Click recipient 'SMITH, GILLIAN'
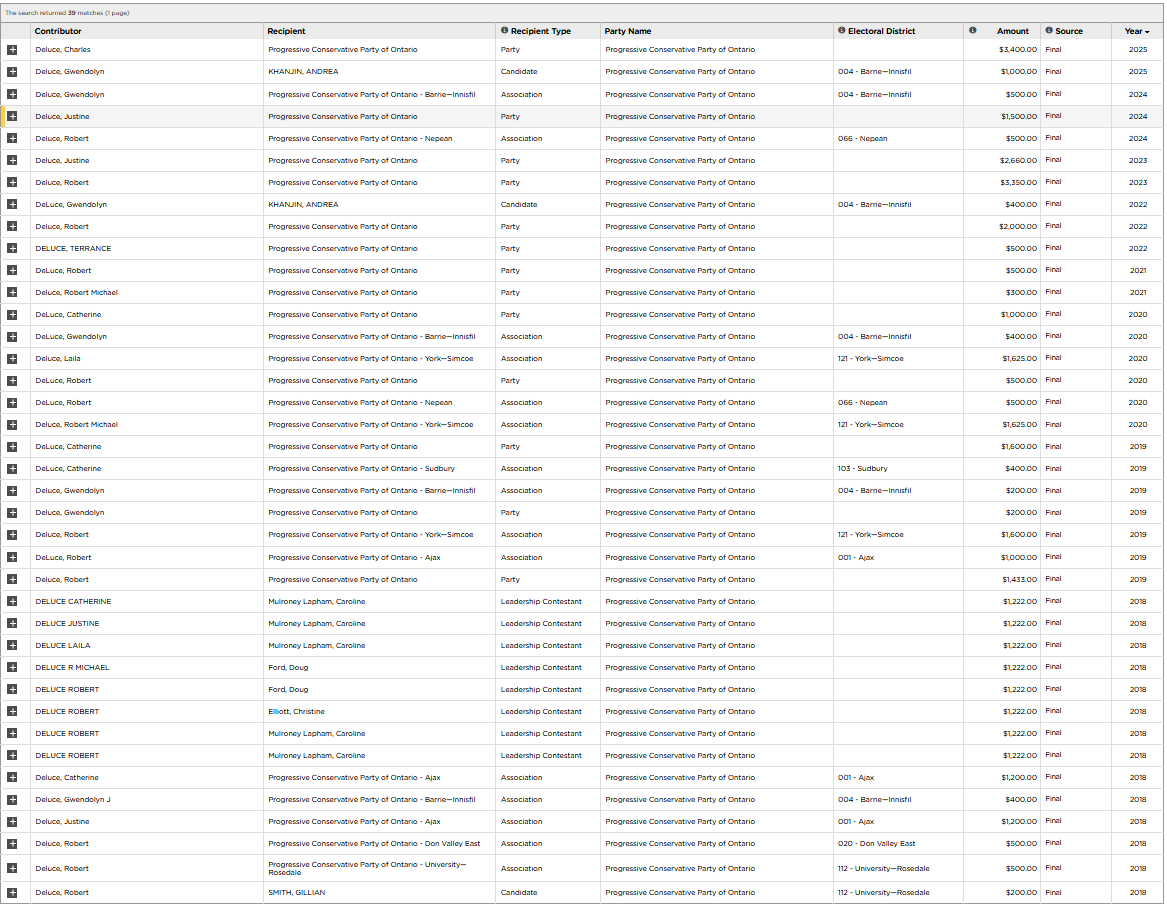 297,893
